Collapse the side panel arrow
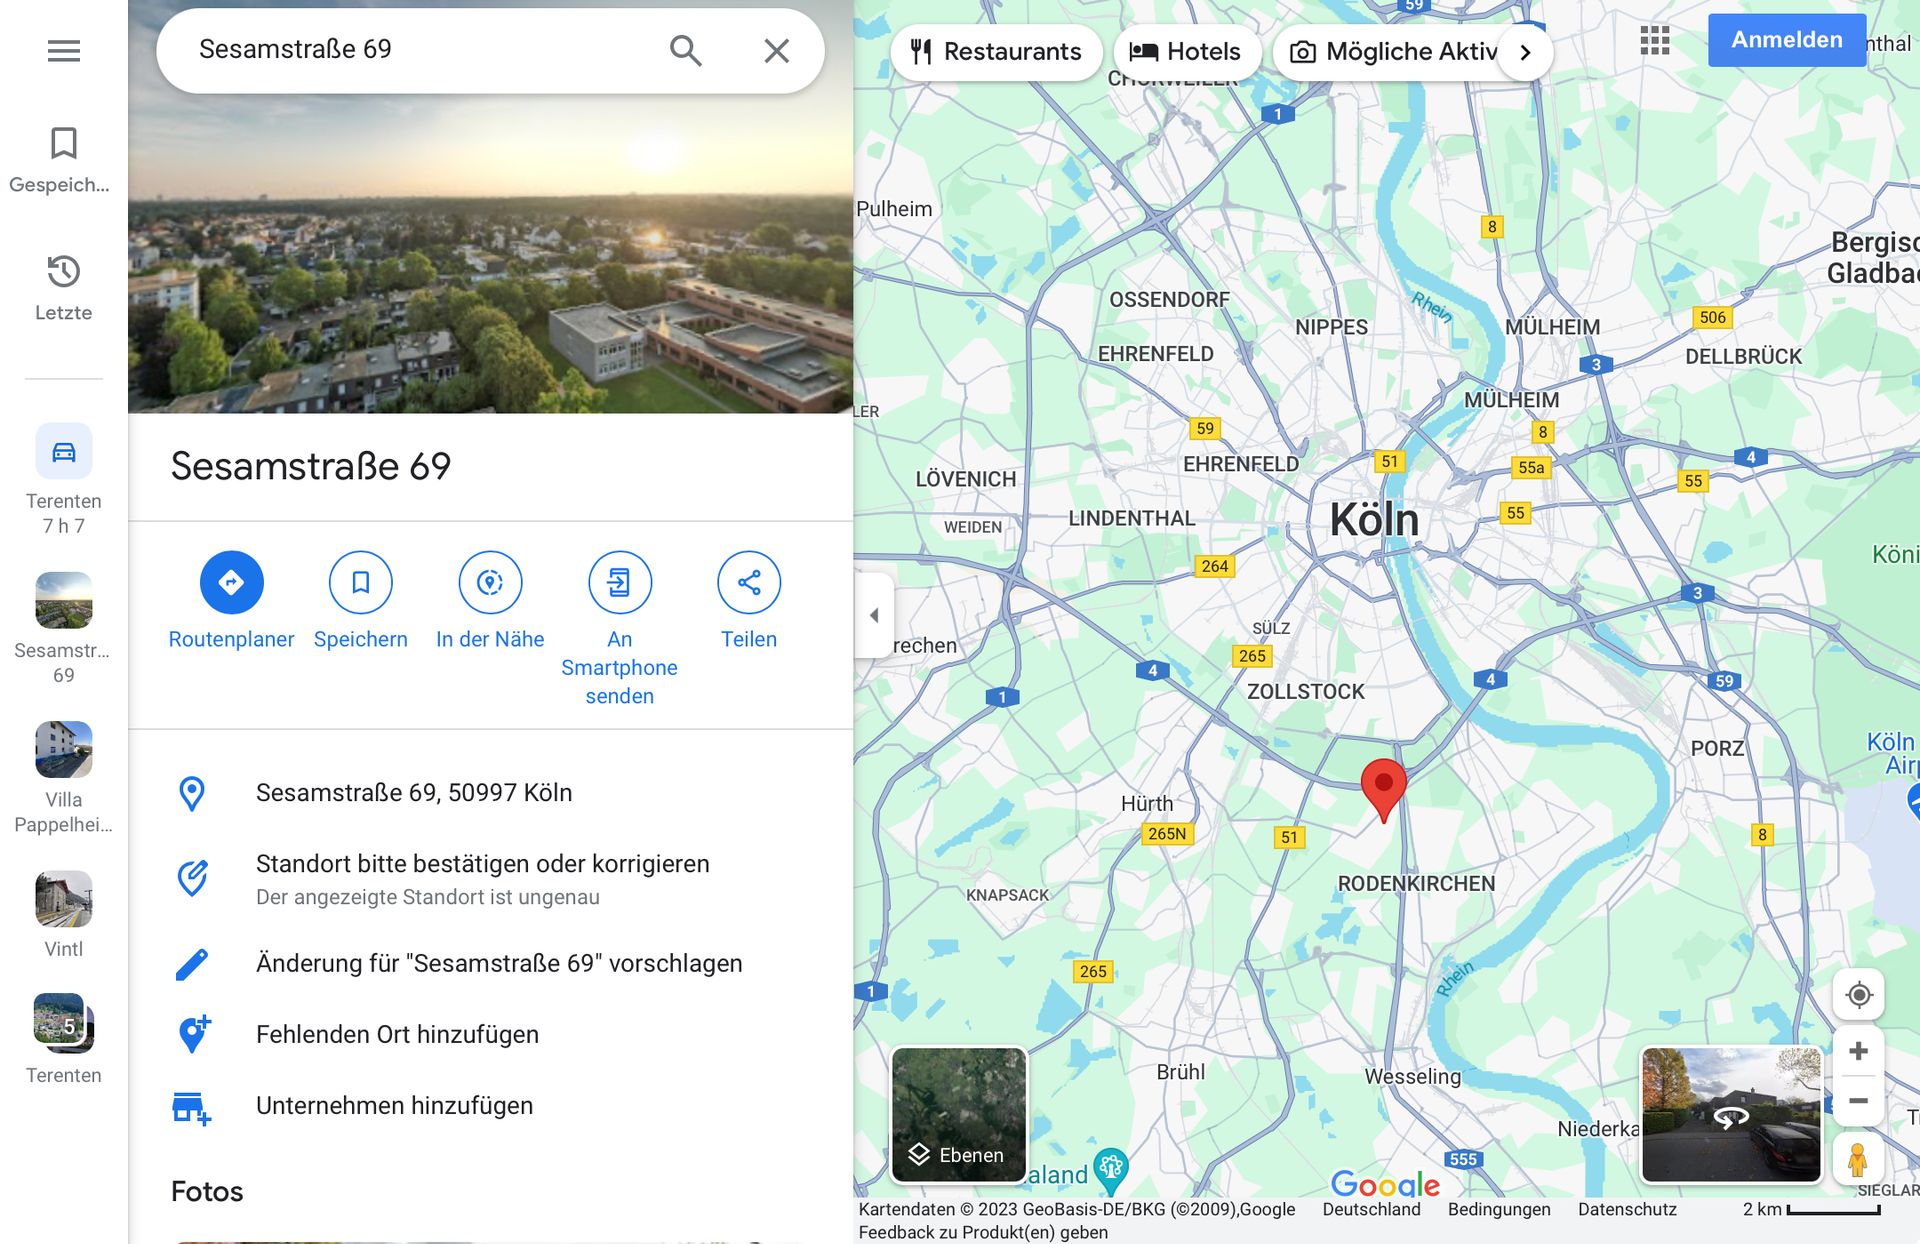The image size is (1920, 1244). [x=874, y=615]
